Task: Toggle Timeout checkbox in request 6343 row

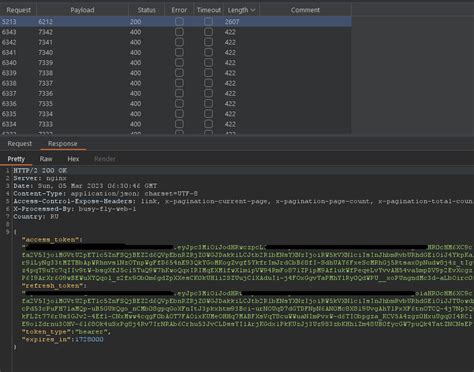Action: 209,32
